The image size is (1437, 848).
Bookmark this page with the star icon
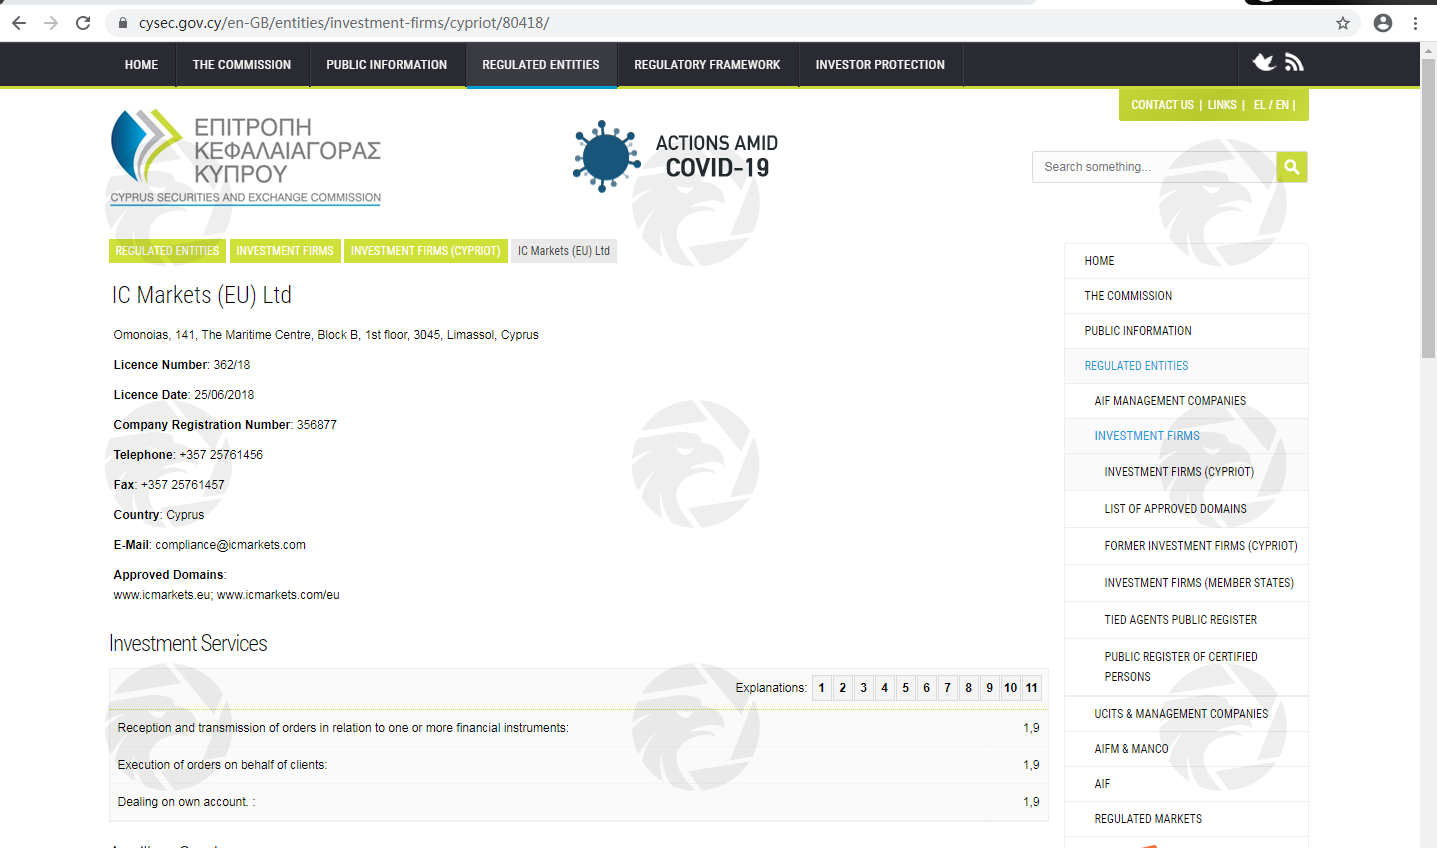pyautogui.click(x=1343, y=23)
